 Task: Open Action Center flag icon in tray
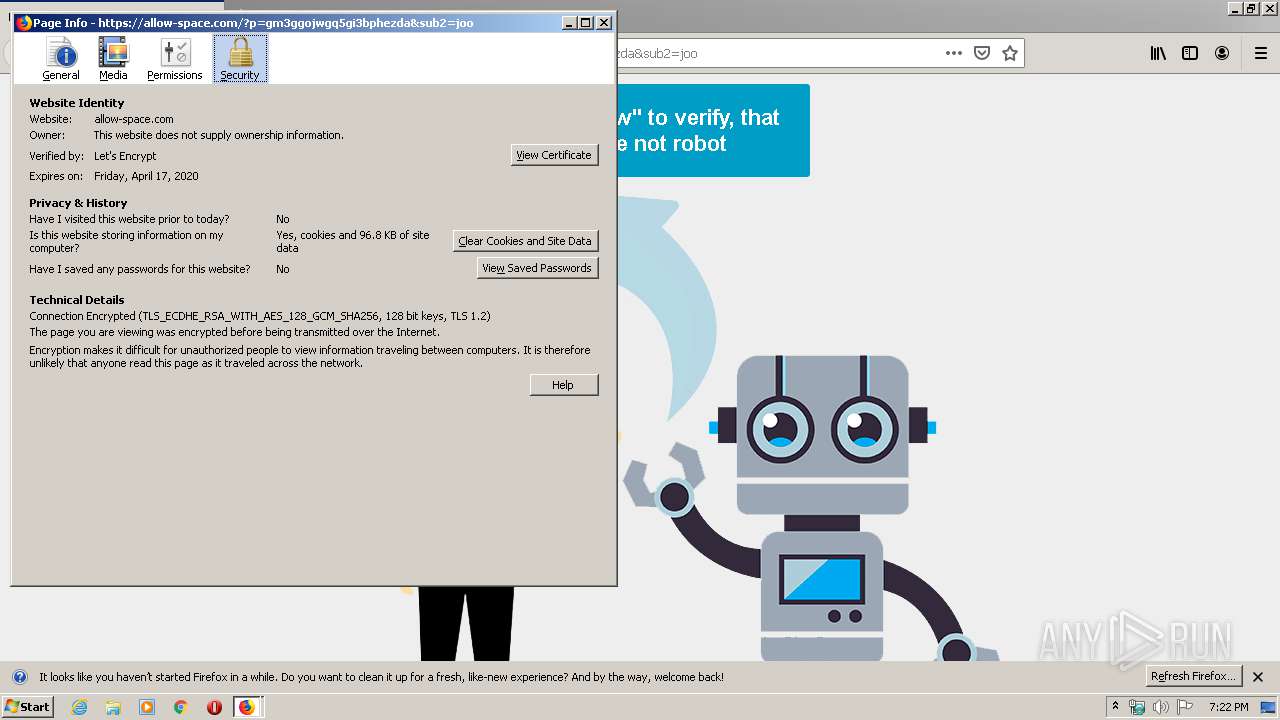tap(1185, 707)
